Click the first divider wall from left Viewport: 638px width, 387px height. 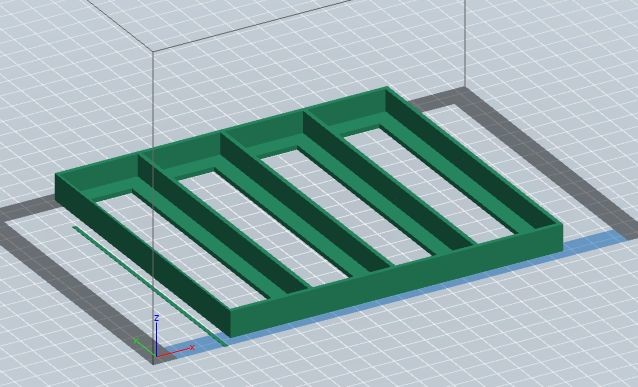[x=223, y=223]
